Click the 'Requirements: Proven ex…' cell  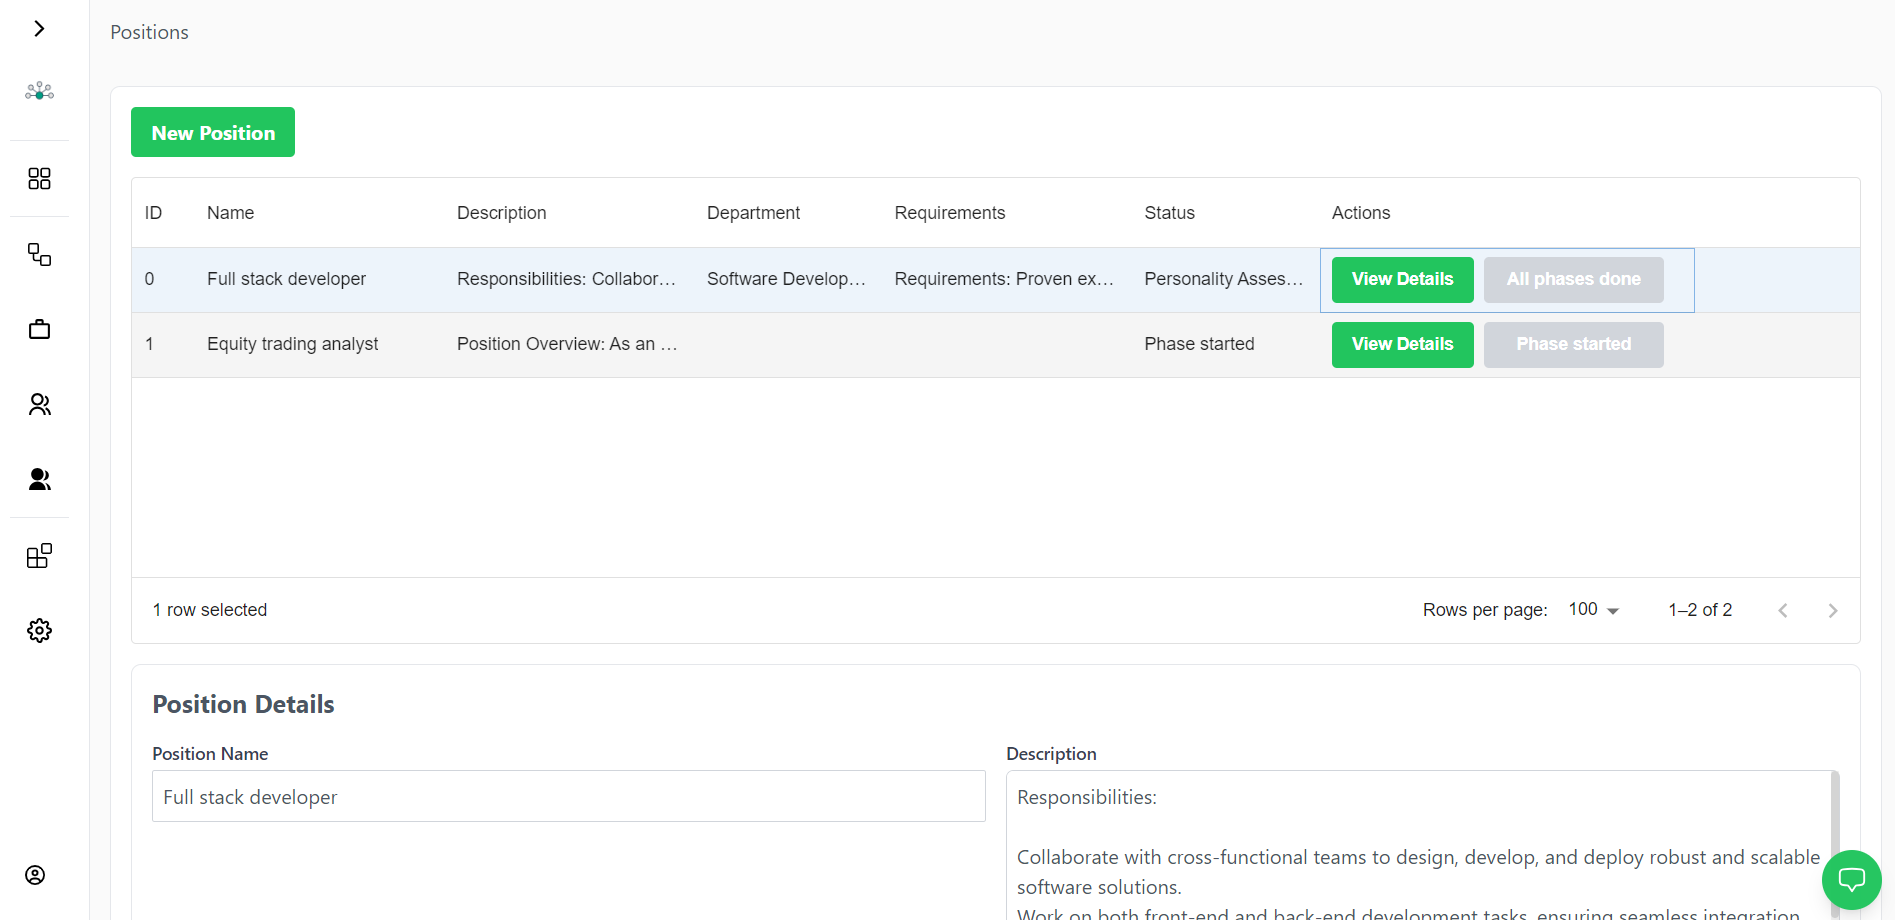pos(1004,279)
